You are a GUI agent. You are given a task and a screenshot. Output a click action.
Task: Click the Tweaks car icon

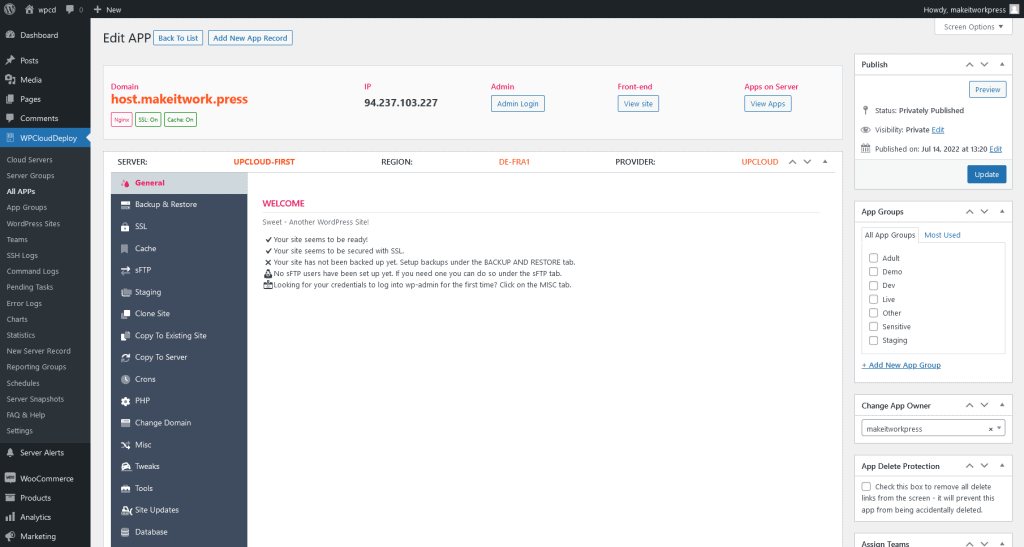[126, 466]
